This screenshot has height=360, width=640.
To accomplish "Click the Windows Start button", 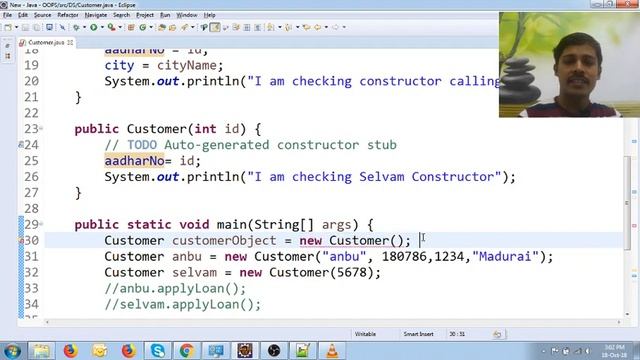I will click(x=11, y=351).
